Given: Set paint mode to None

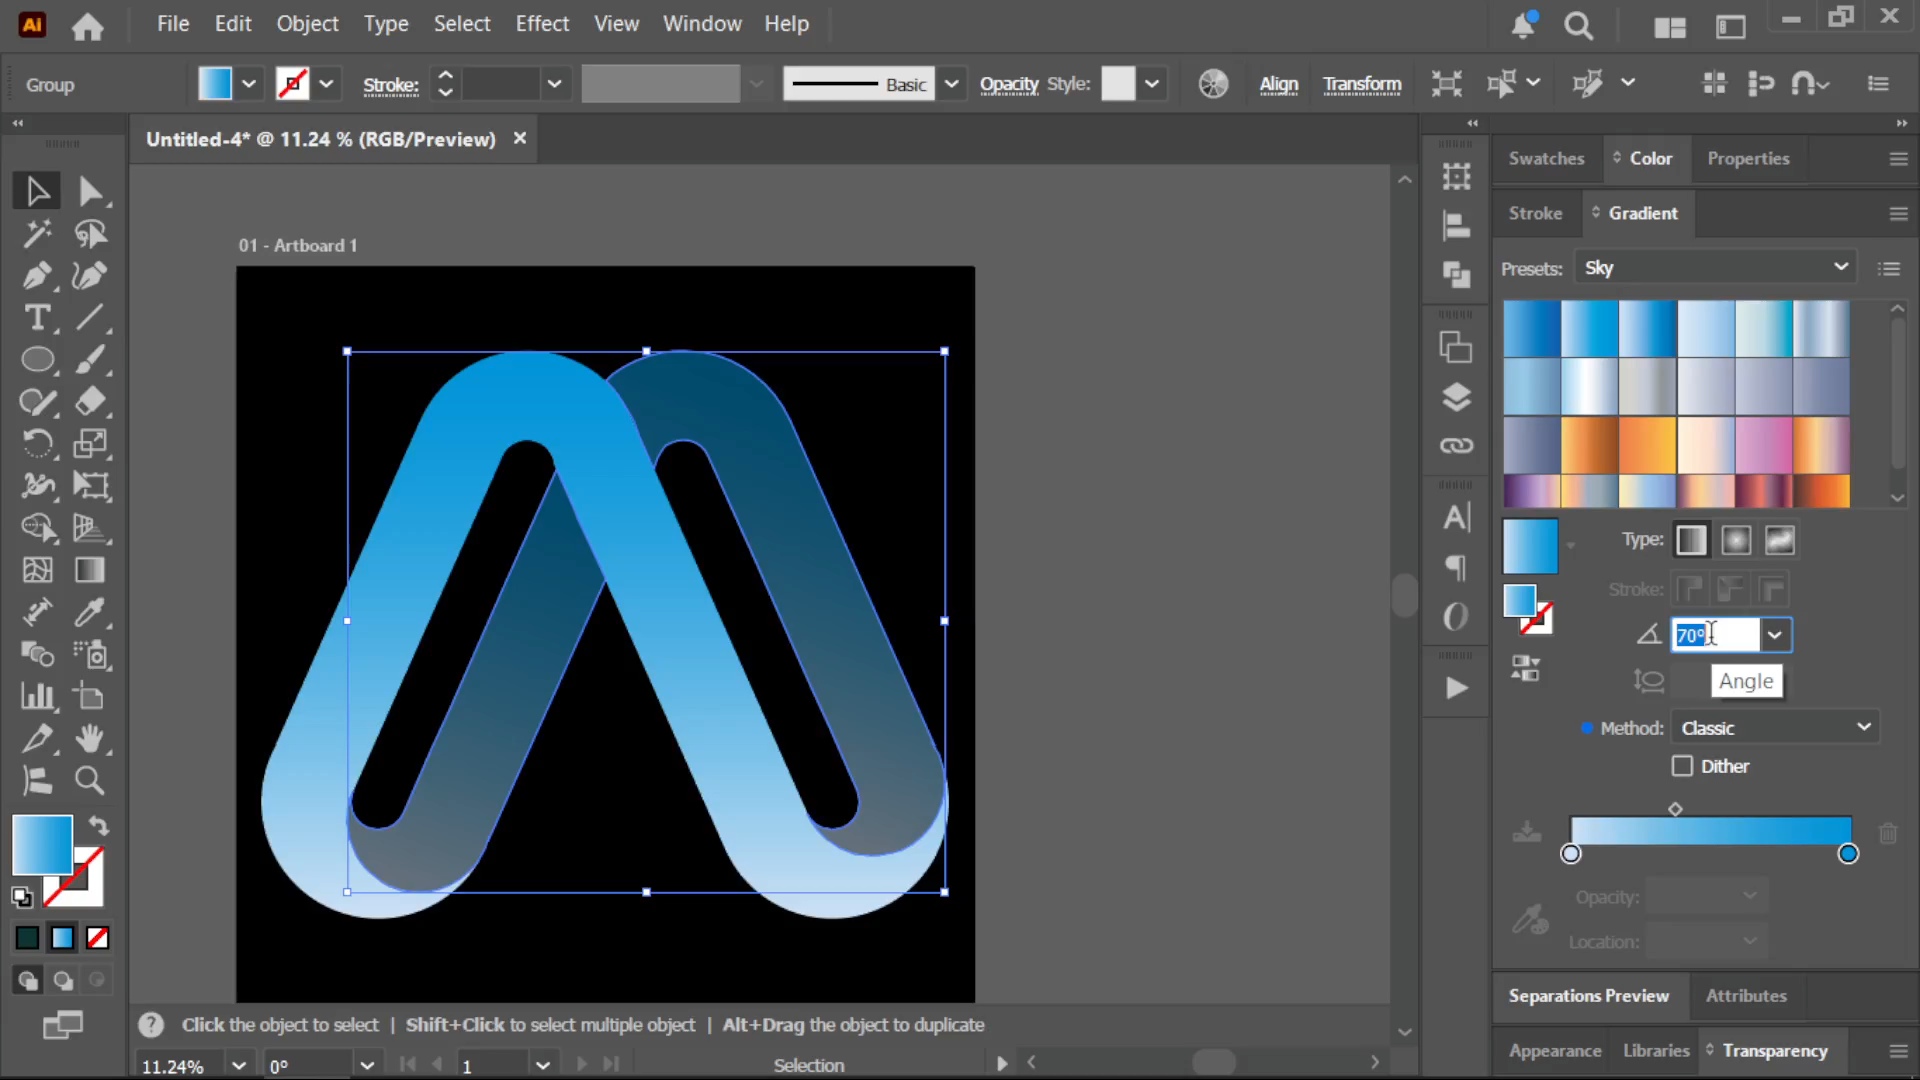Looking at the screenshot, I should point(97,938).
